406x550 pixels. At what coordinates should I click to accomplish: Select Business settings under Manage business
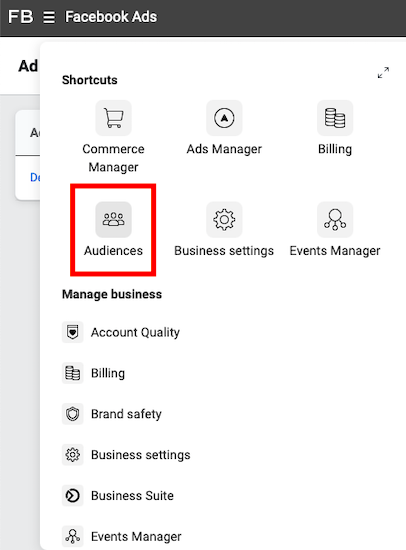coord(141,455)
